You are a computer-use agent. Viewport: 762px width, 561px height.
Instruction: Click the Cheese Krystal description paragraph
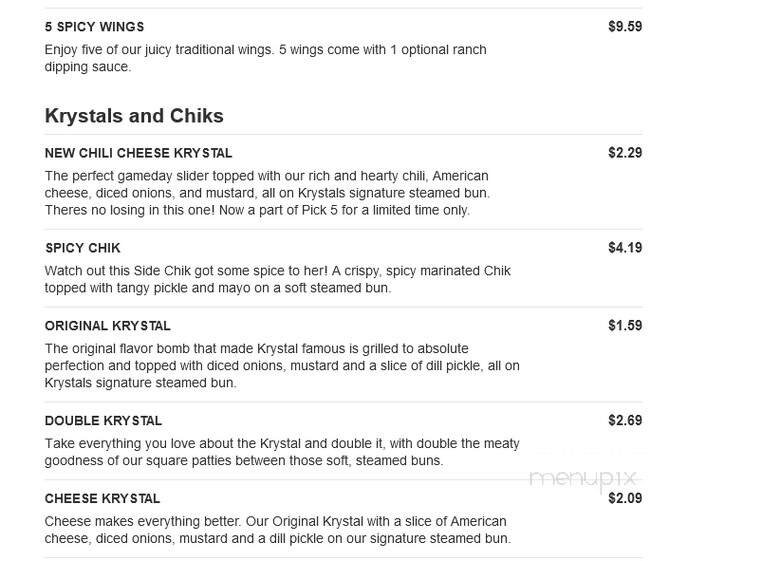click(277, 530)
